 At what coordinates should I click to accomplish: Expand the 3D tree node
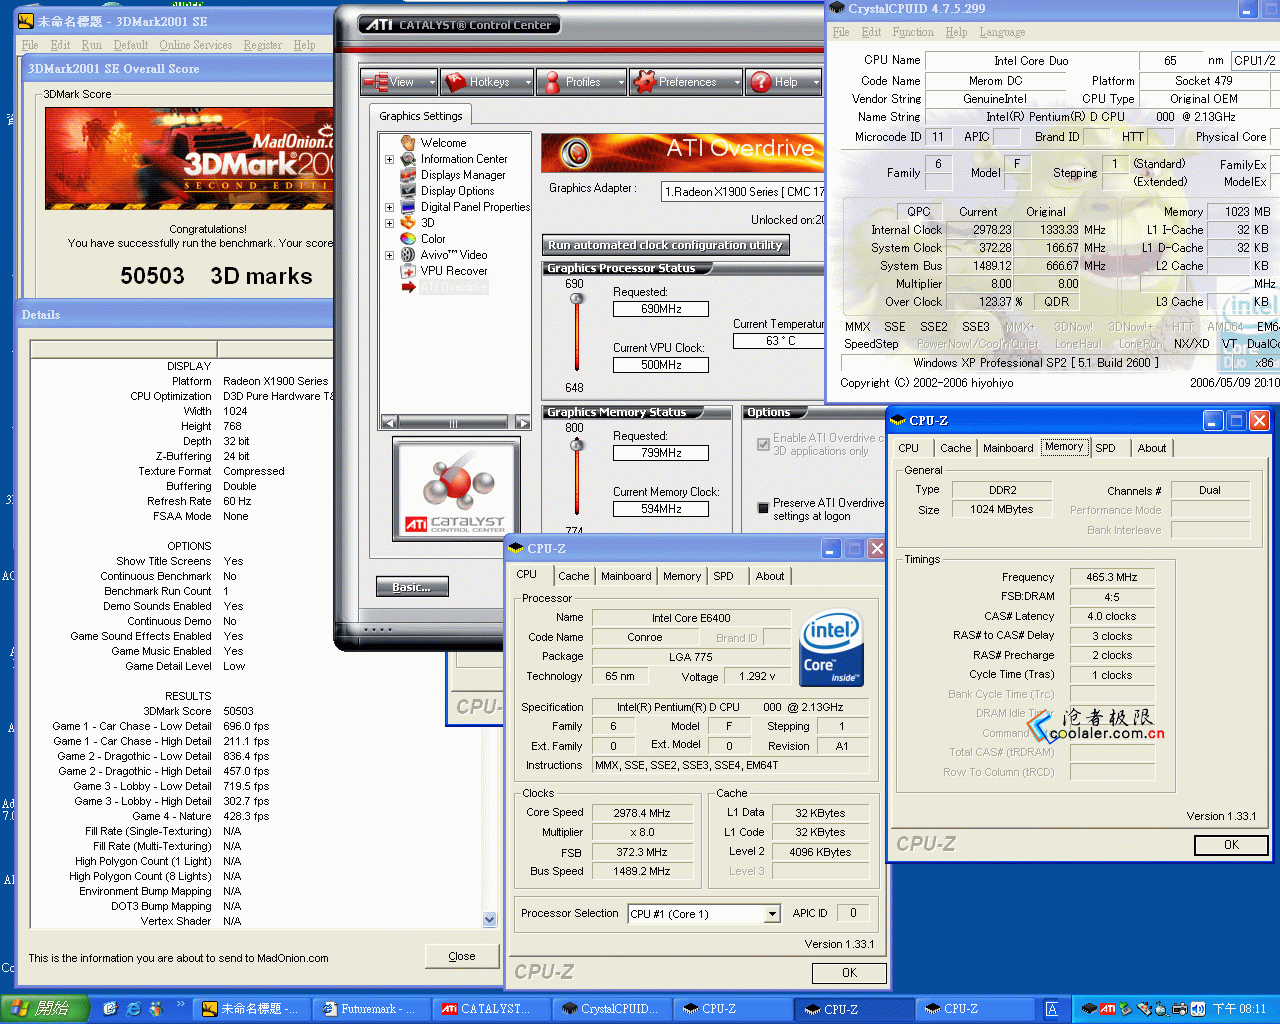[389, 223]
